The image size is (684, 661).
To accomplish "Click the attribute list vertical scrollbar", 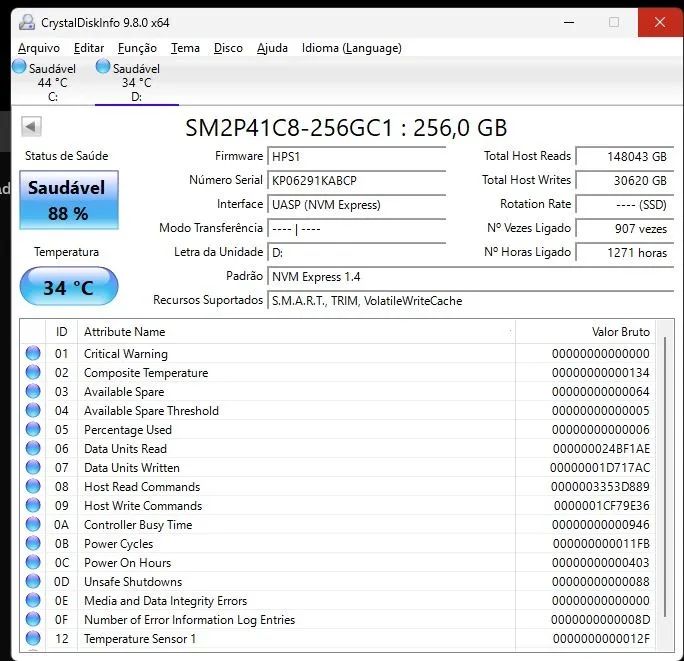I will [665, 476].
